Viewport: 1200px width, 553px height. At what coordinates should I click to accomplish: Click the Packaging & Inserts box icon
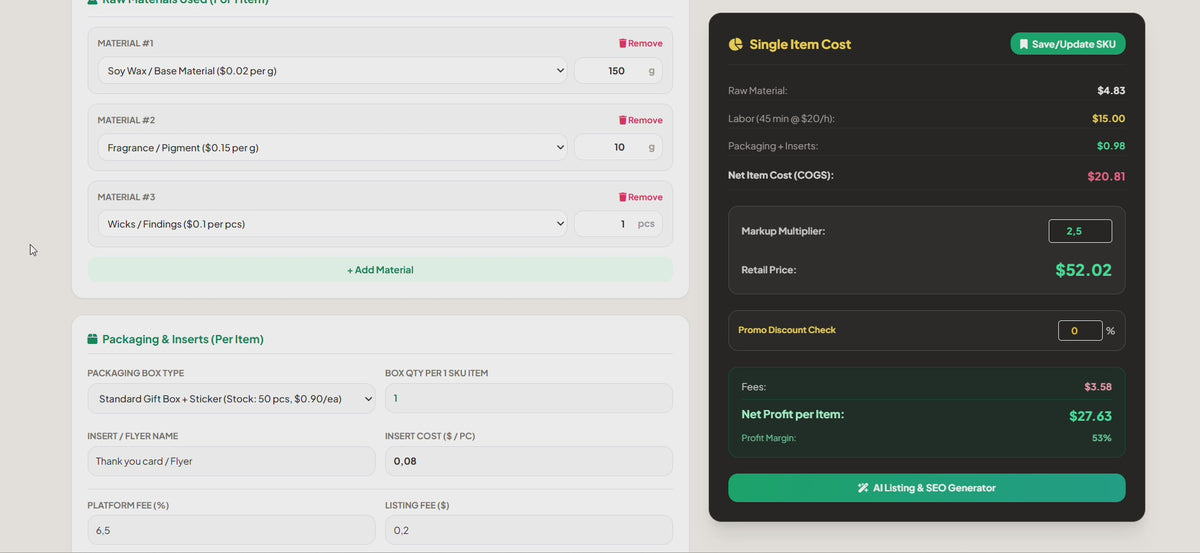coord(93,339)
